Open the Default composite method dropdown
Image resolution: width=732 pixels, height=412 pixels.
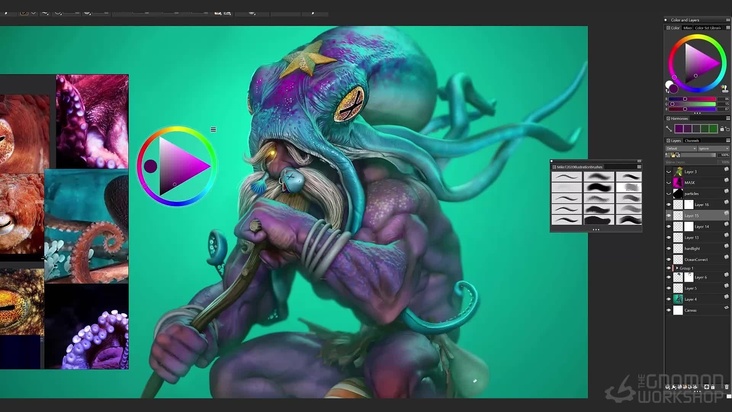(x=681, y=148)
